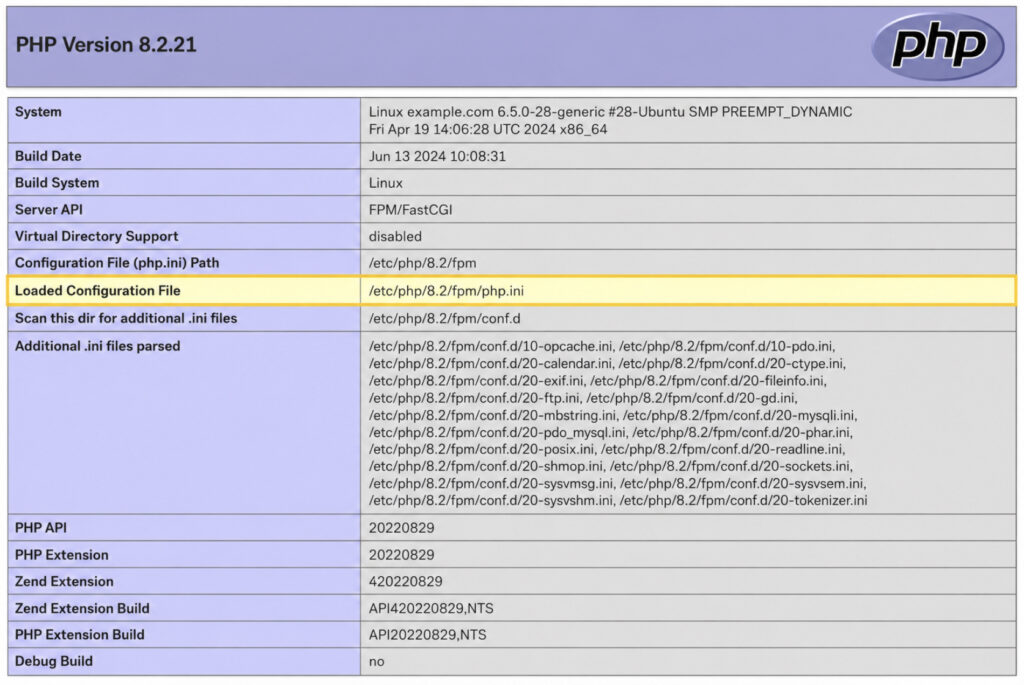Click the 'PHP Extension' label
This screenshot has width=1024, height=685.
(61, 554)
